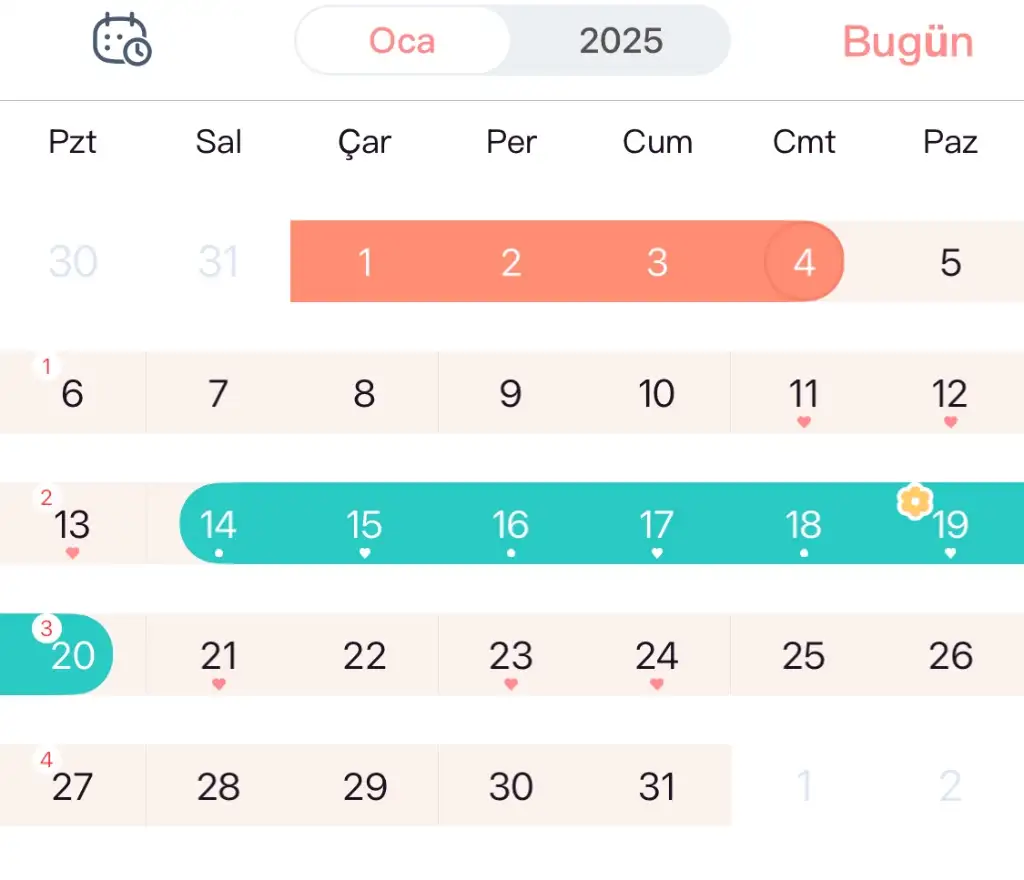Select fertile day 14

(219, 524)
